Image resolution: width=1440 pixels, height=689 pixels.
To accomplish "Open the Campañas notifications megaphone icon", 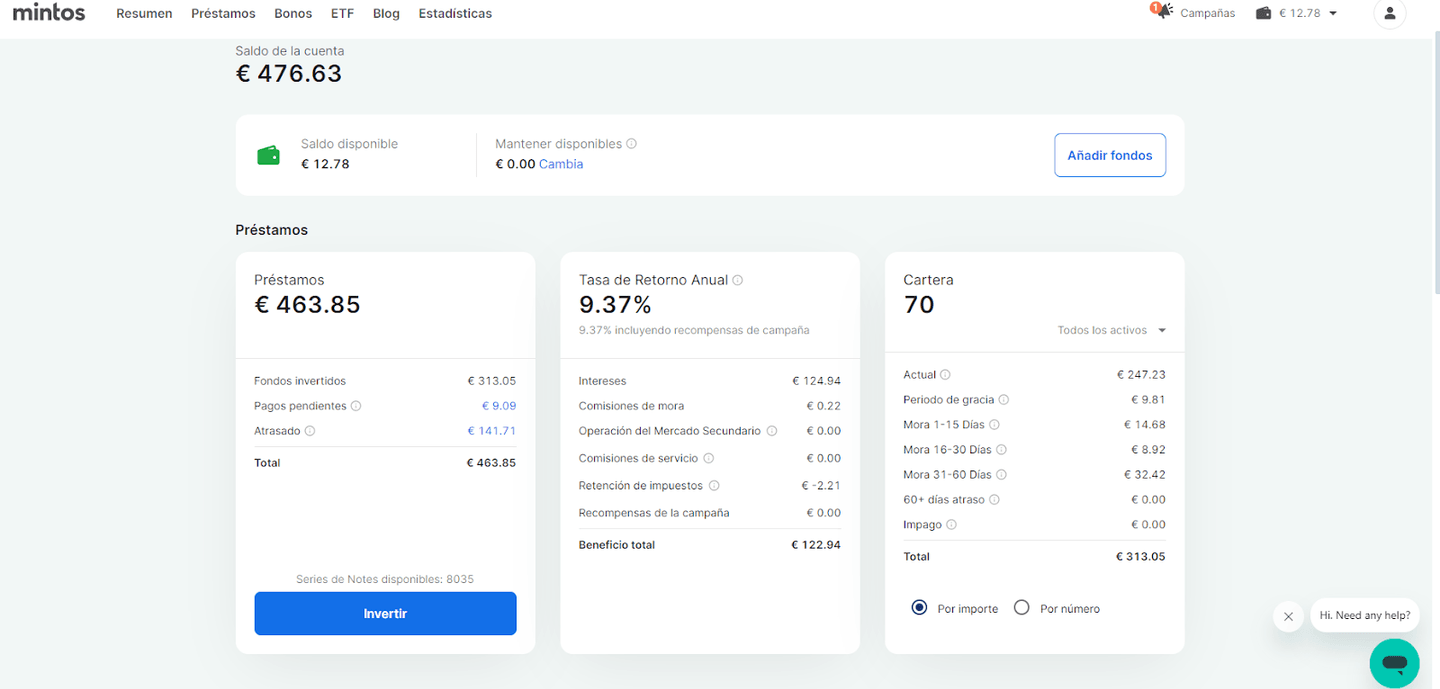I will [1163, 13].
